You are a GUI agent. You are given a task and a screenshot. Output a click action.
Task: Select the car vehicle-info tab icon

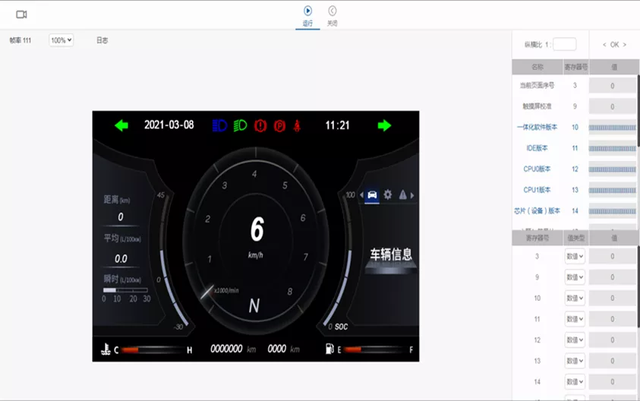(372, 195)
